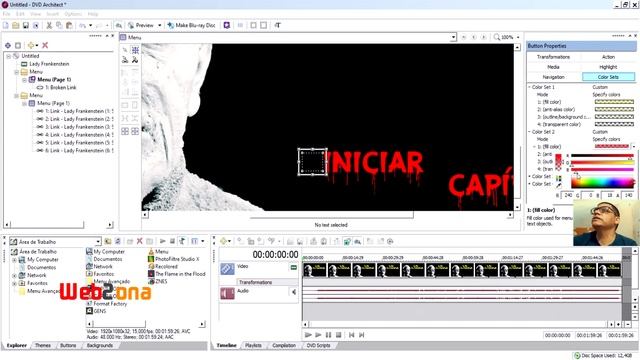Image resolution: width=640 pixels, height=360 pixels.
Task: Open the Menu selector dropdown above preview
Action: click(x=453, y=37)
